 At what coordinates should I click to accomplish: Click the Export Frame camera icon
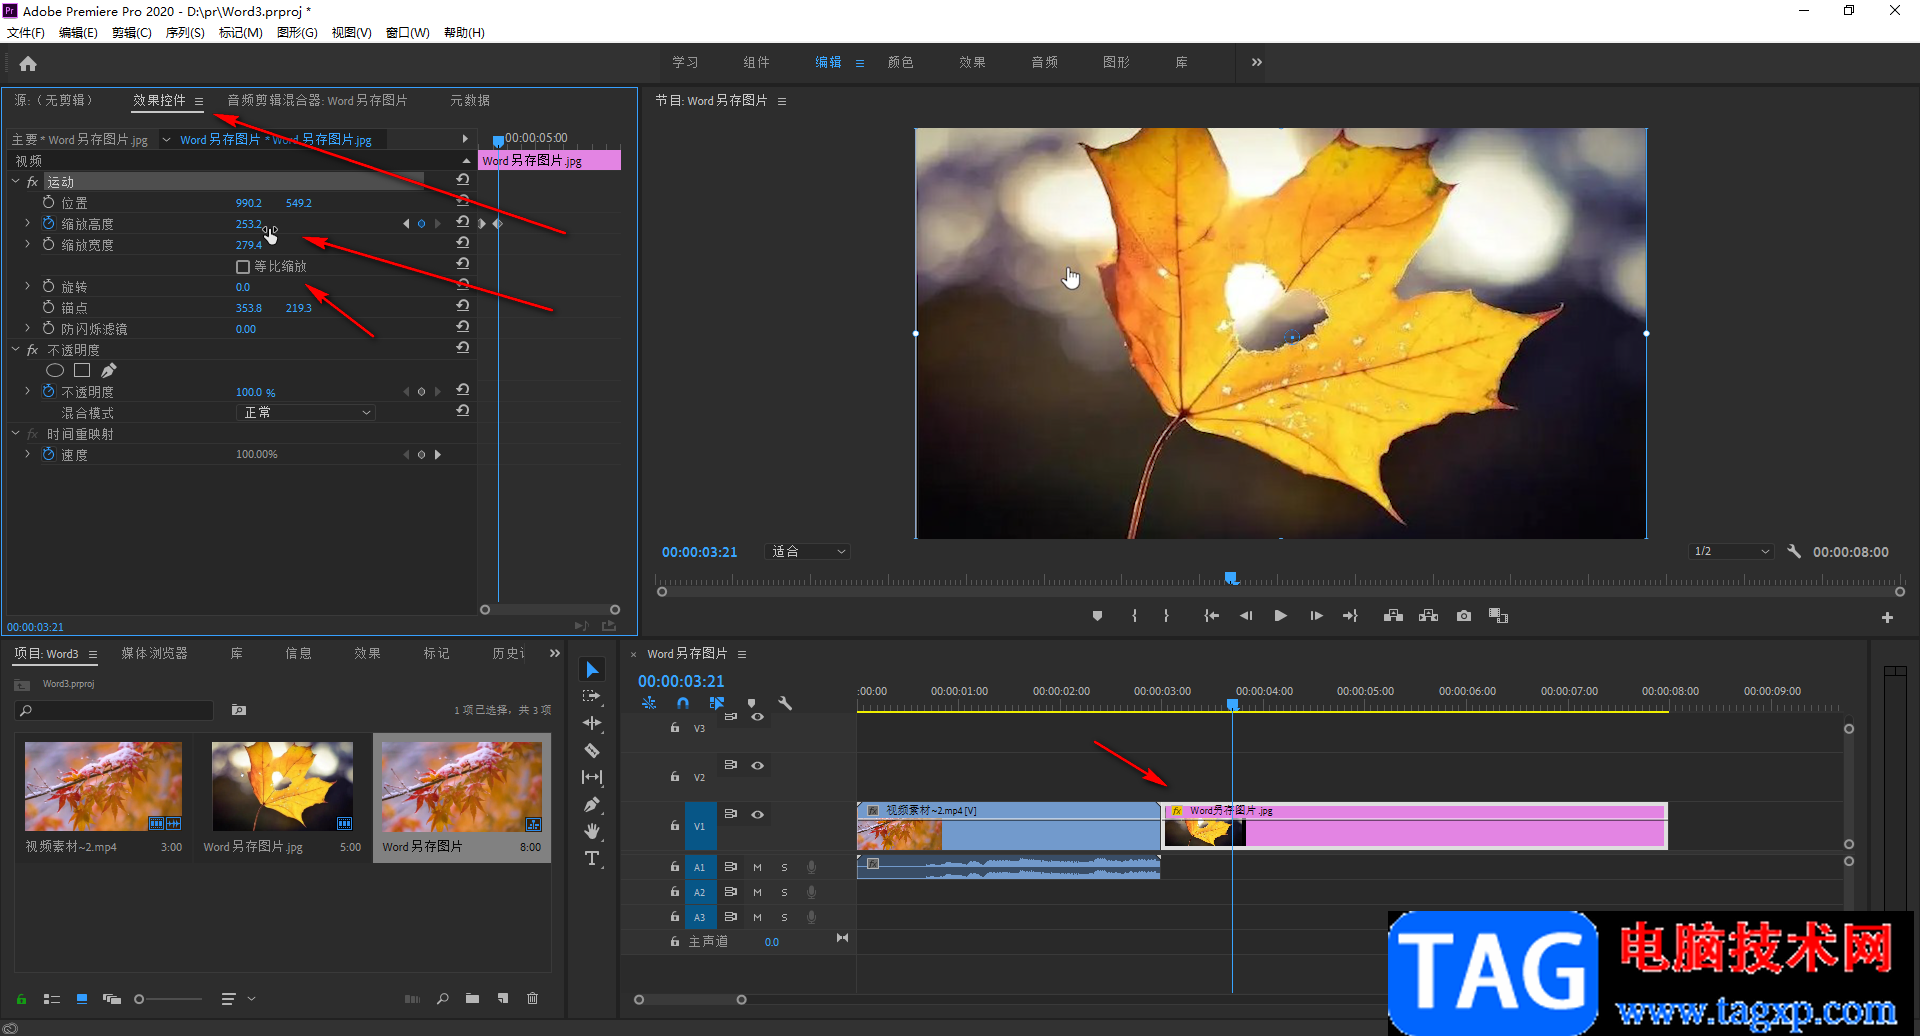coord(1463,616)
